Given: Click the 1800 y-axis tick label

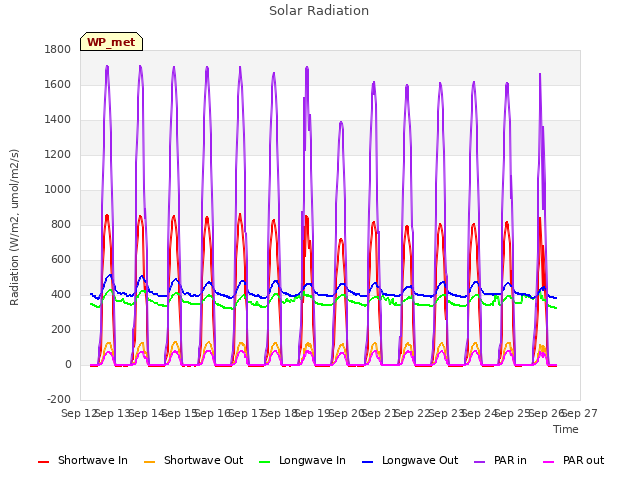Looking at the screenshot, I should 58,49.
